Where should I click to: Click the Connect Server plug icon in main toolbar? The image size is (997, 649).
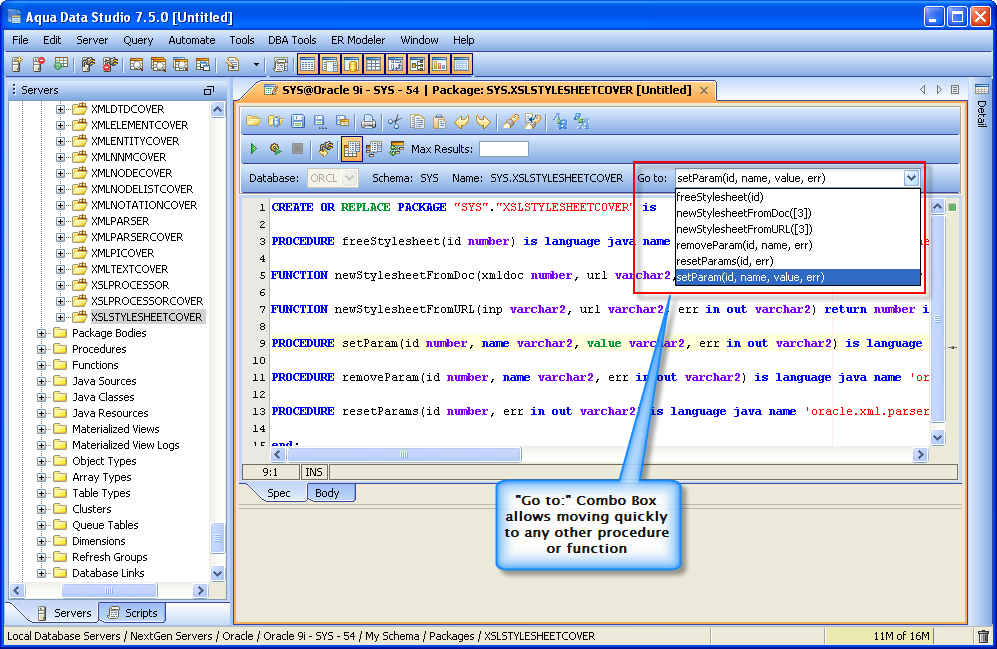(x=88, y=64)
